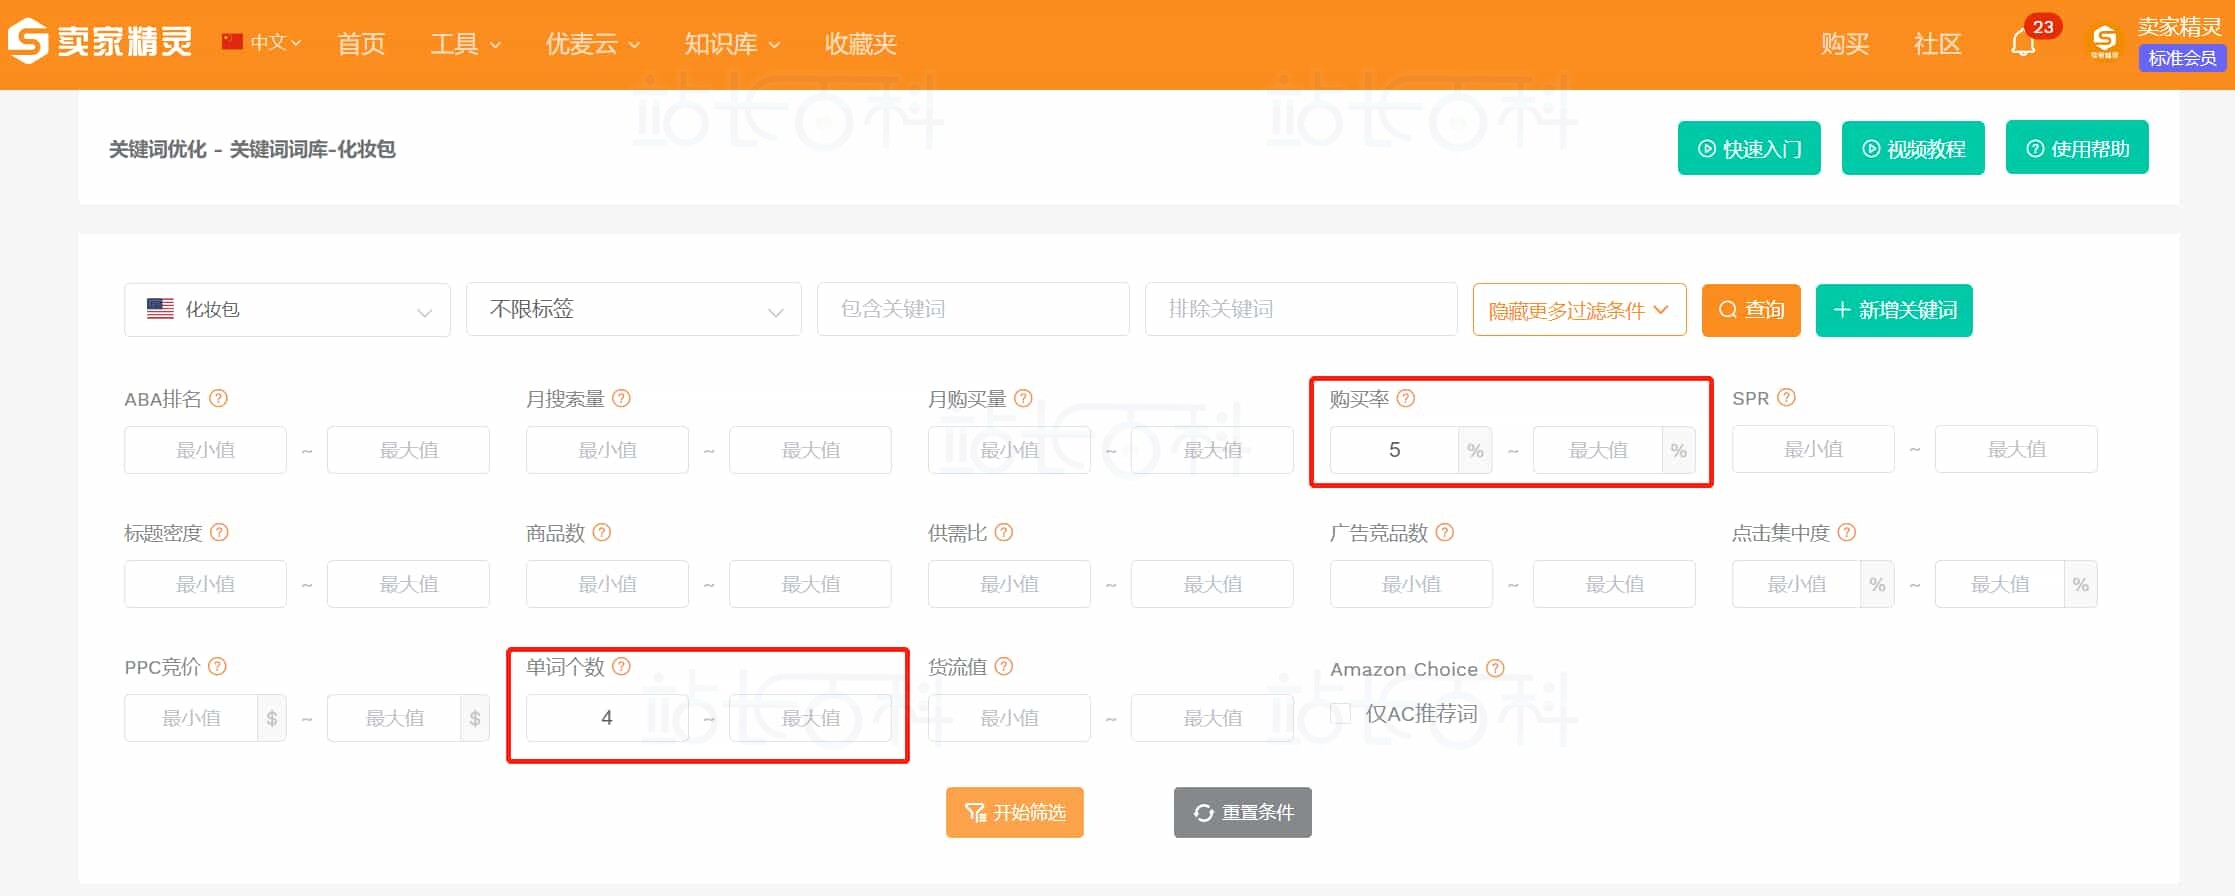Open 收藏夹 in navigation
2235x896 pixels.
coord(860,43)
